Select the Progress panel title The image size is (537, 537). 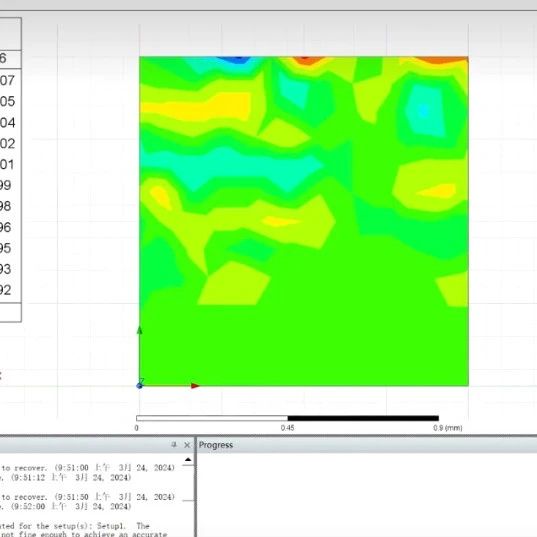coord(216,445)
